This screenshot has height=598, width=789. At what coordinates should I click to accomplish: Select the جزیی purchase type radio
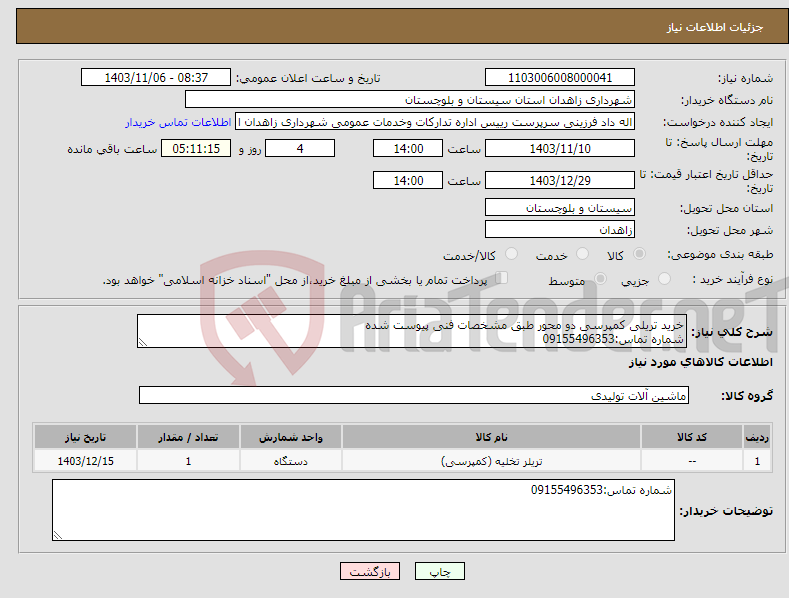[664, 278]
